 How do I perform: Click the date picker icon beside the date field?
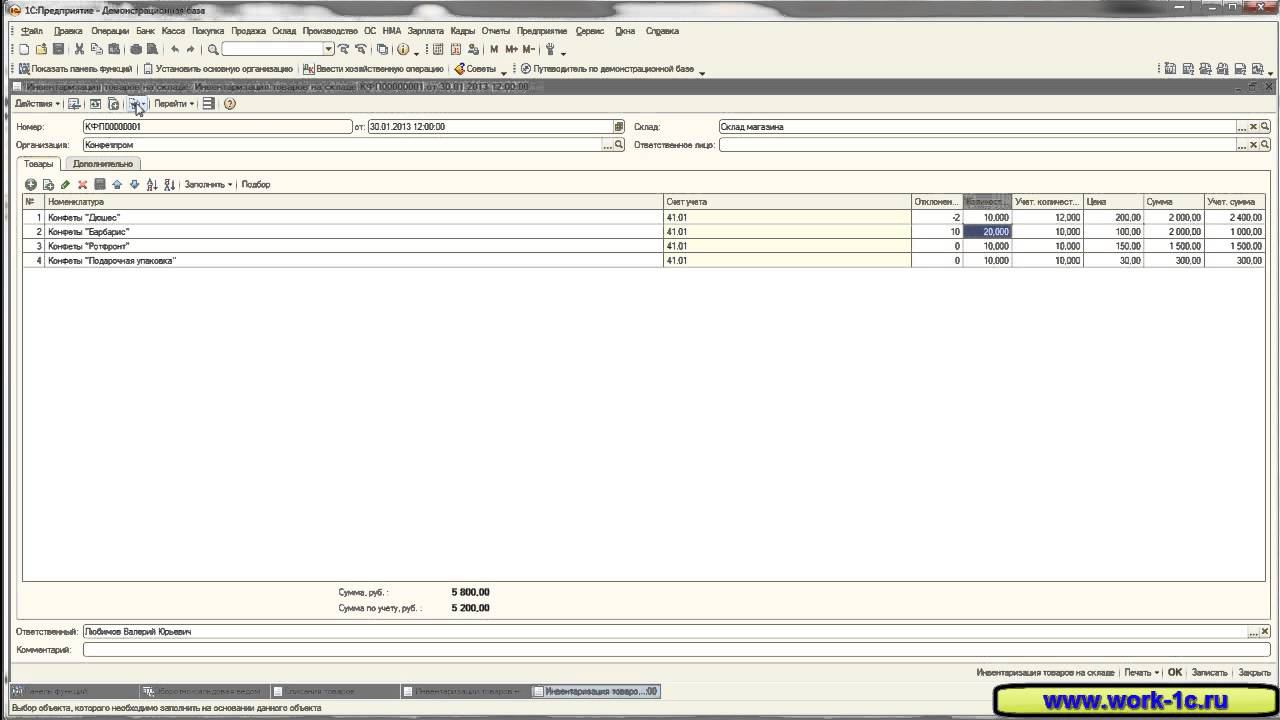[x=619, y=127]
